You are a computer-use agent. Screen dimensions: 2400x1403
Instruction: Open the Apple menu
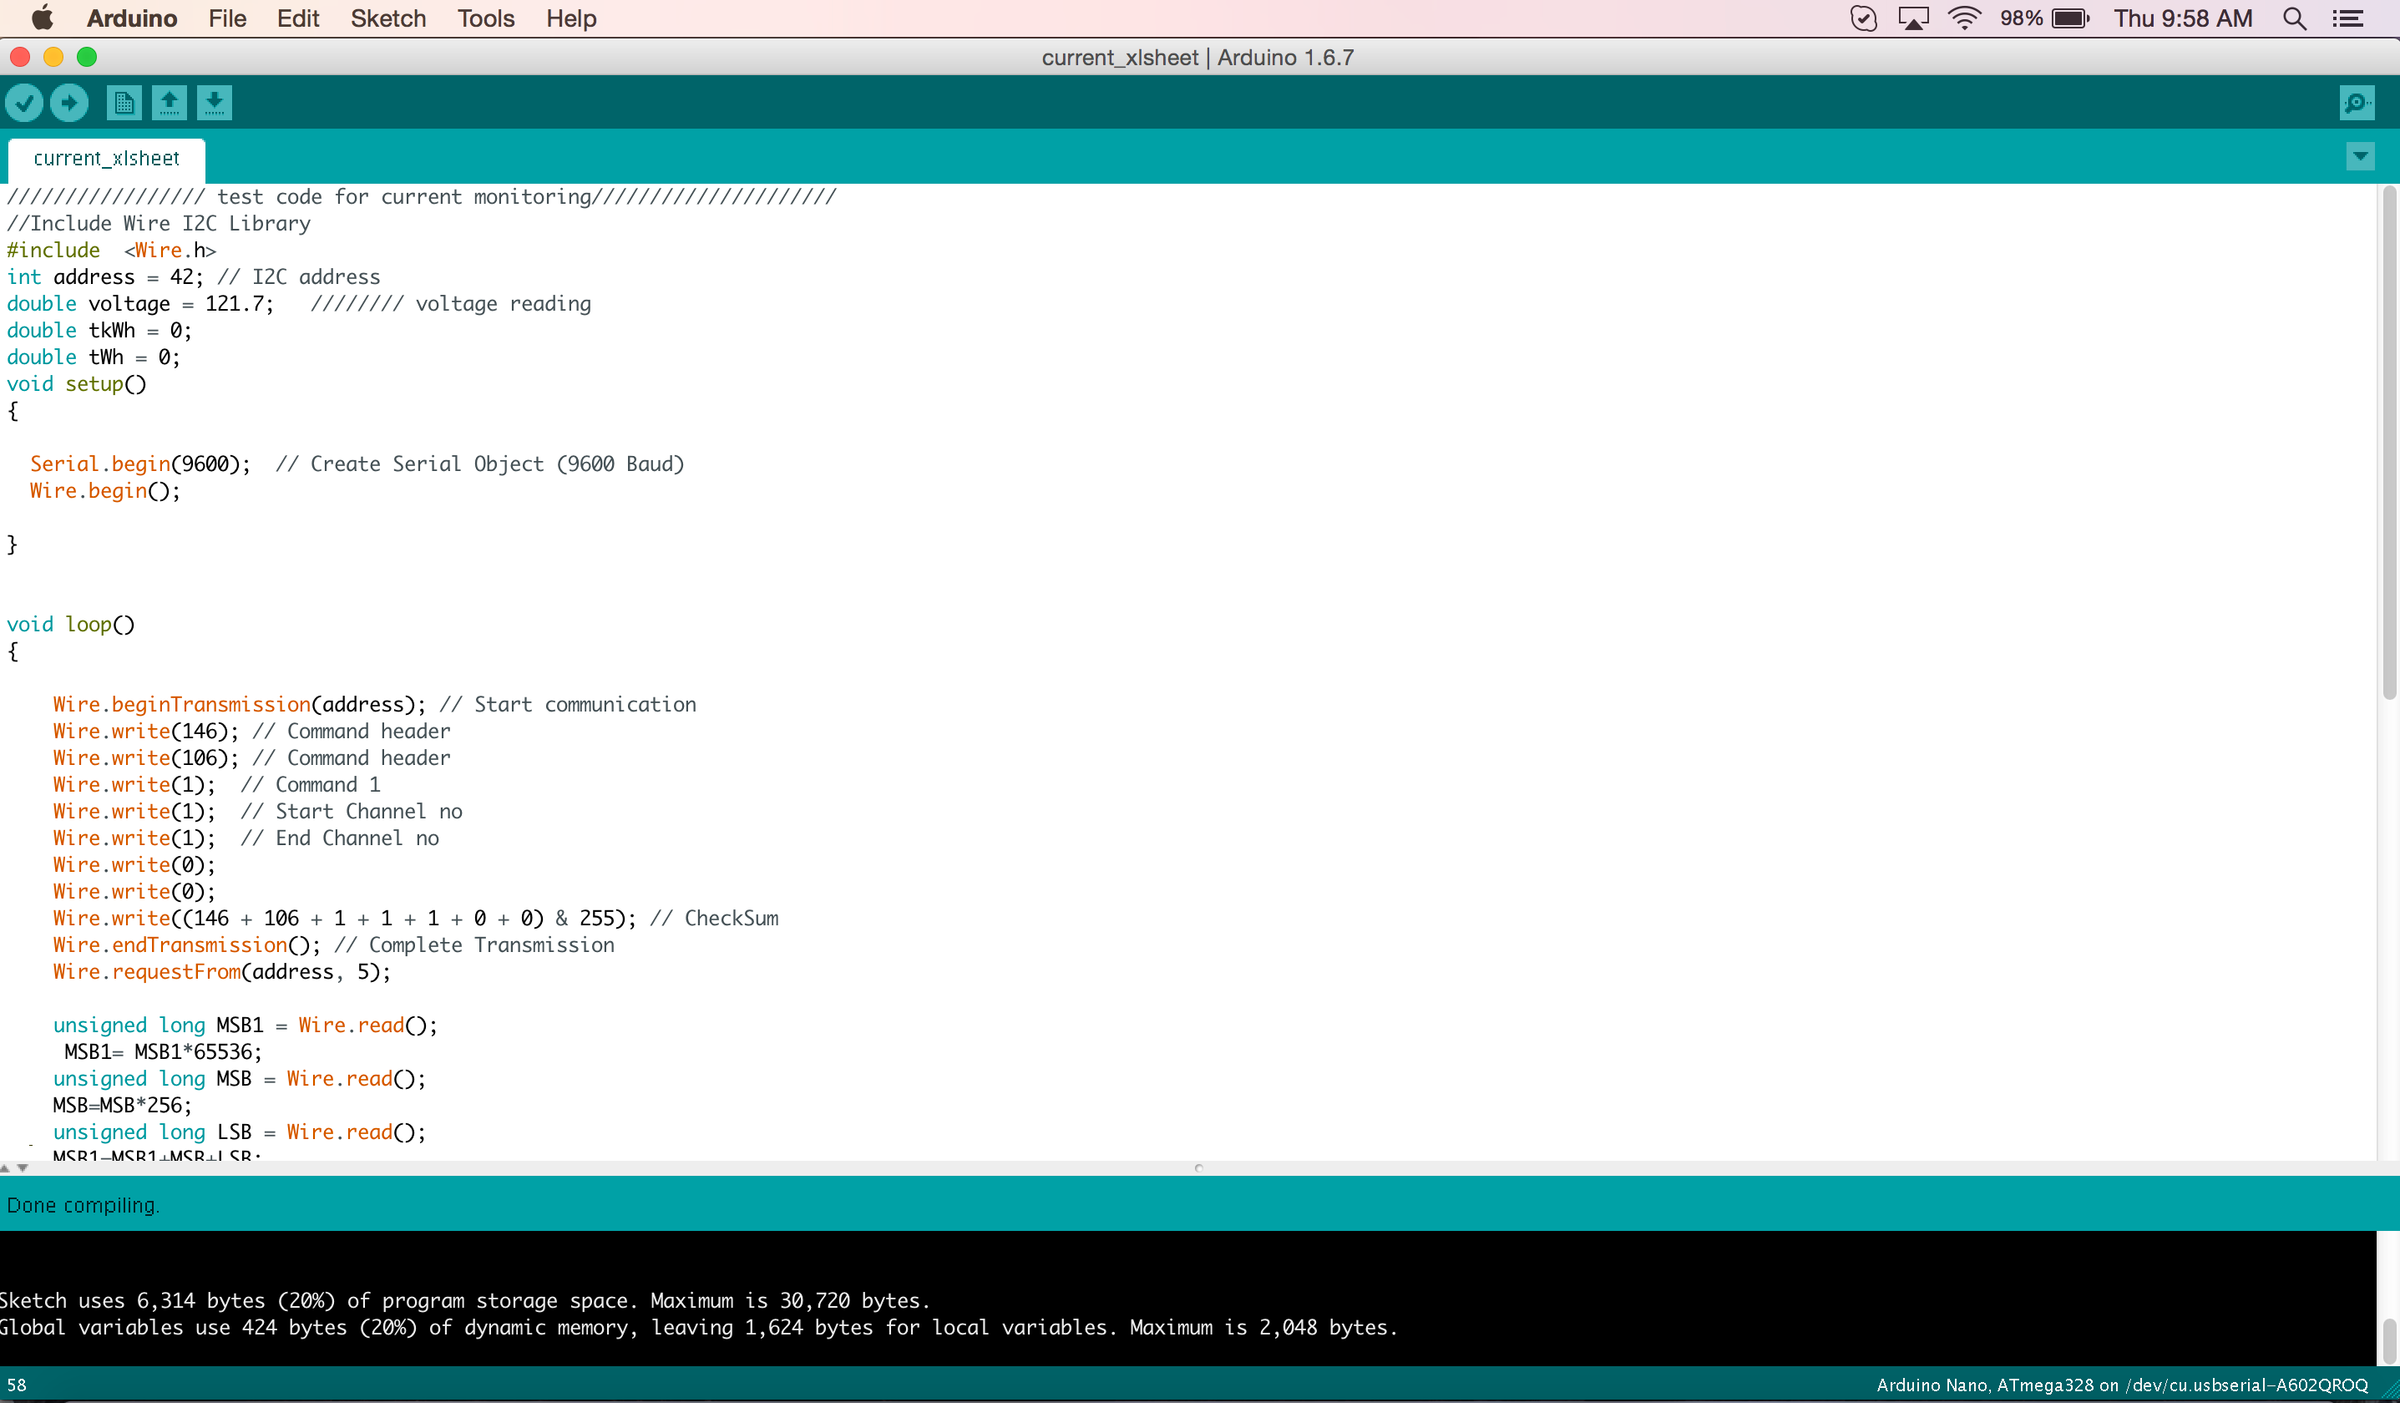tap(41, 18)
